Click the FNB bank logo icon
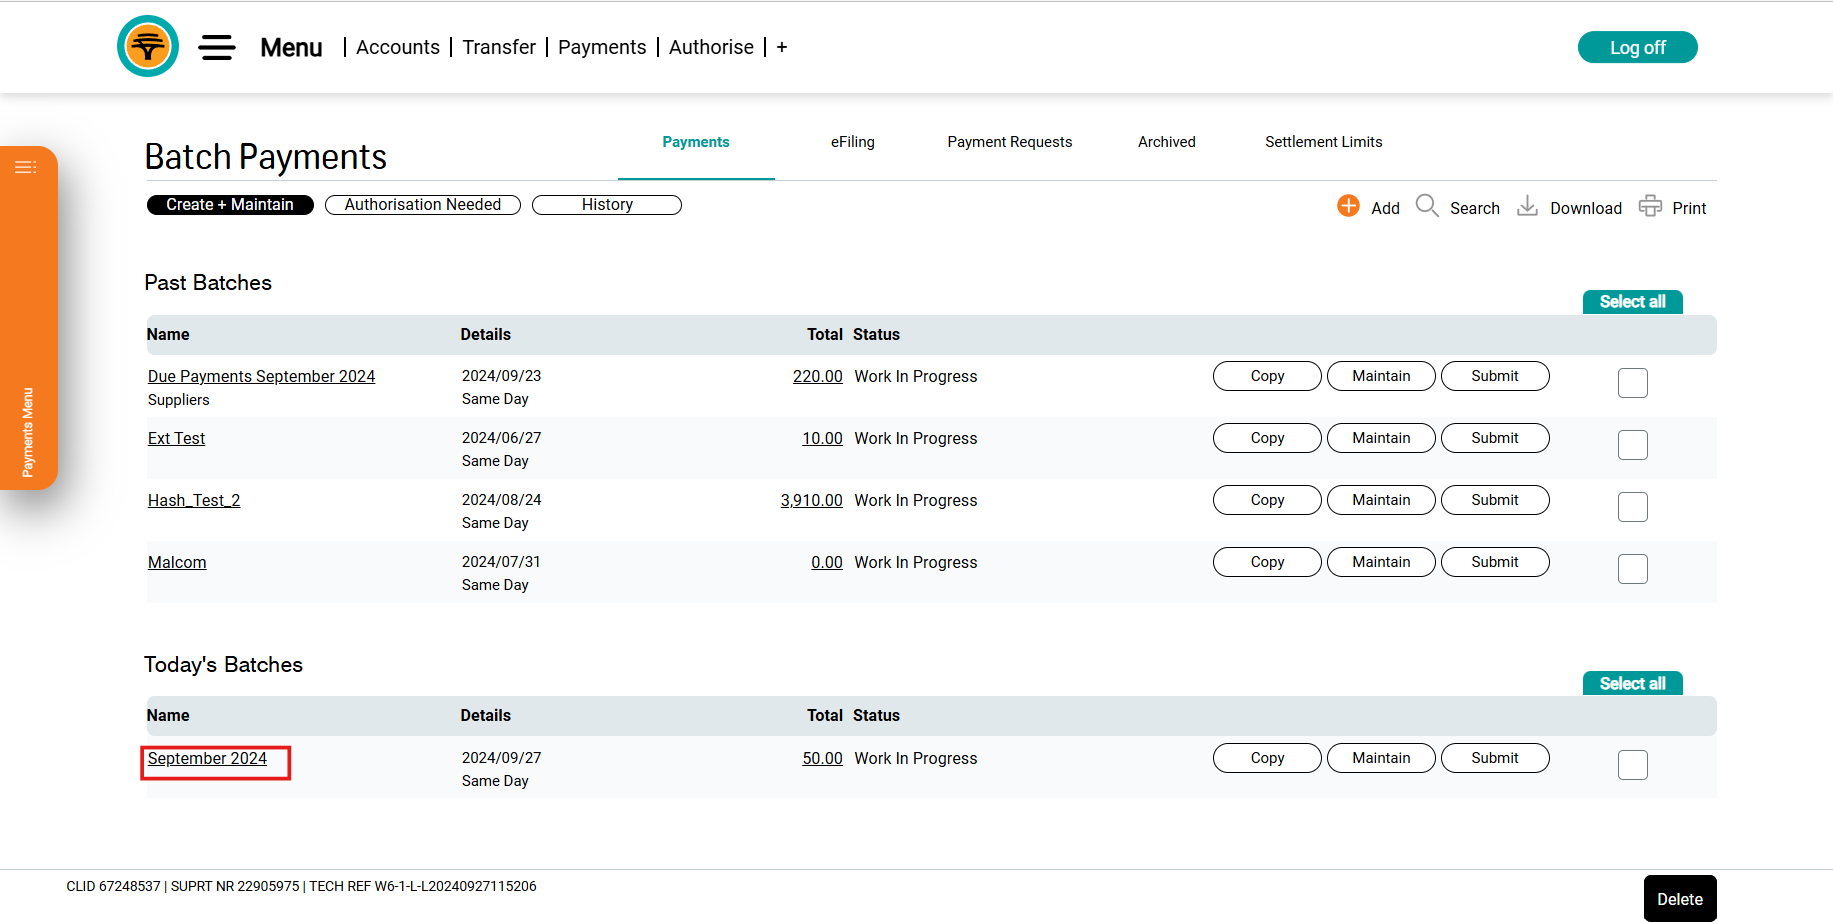This screenshot has height=922, width=1833. click(148, 47)
